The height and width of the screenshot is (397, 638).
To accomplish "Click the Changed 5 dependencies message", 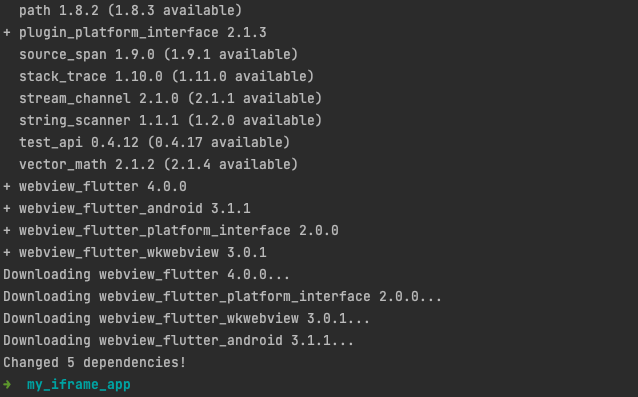I will pyautogui.click(x=94, y=362).
